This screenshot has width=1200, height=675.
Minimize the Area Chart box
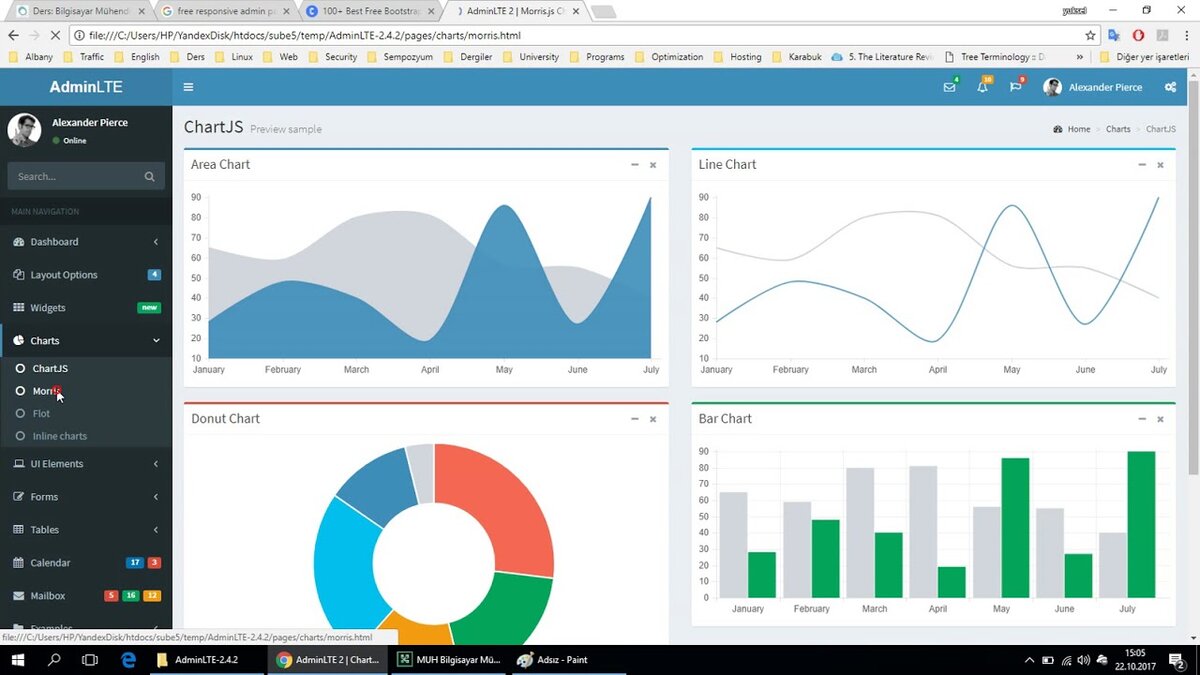pos(634,165)
